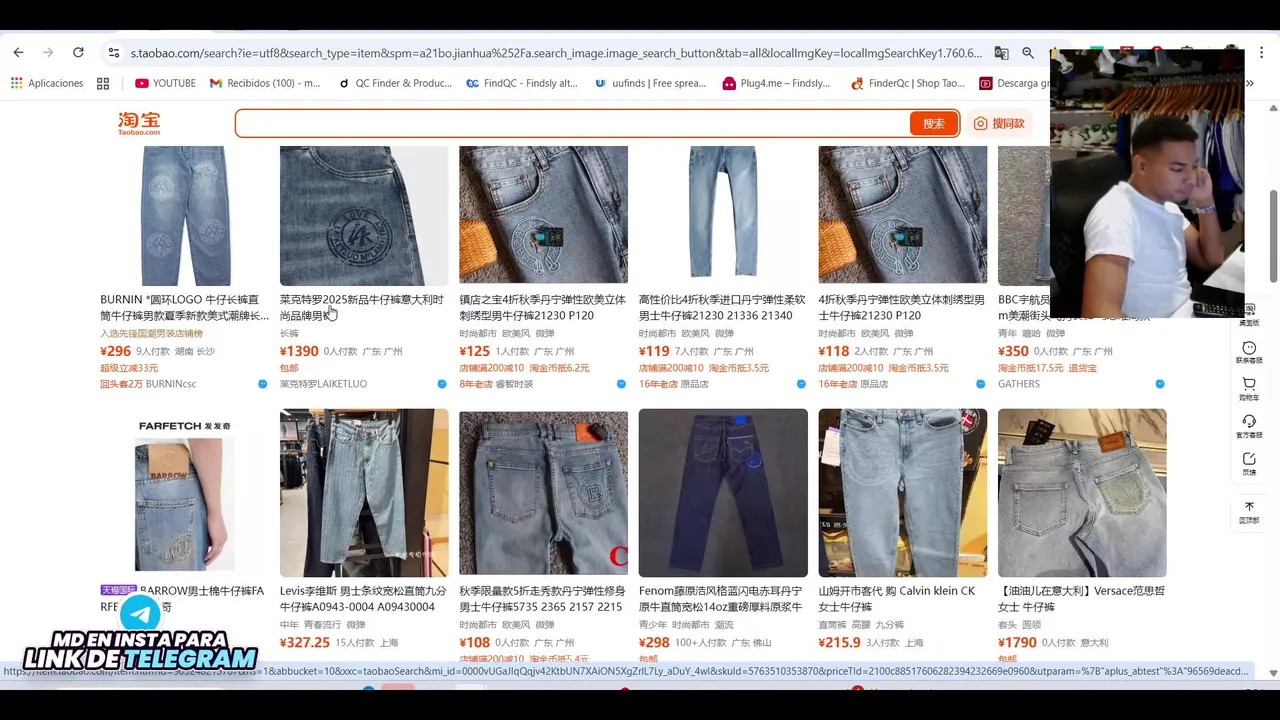Viewport: 1280px width, 720px height.
Task: Open the QC Finder & Products bookmark
Action: [x=395, y=83]
